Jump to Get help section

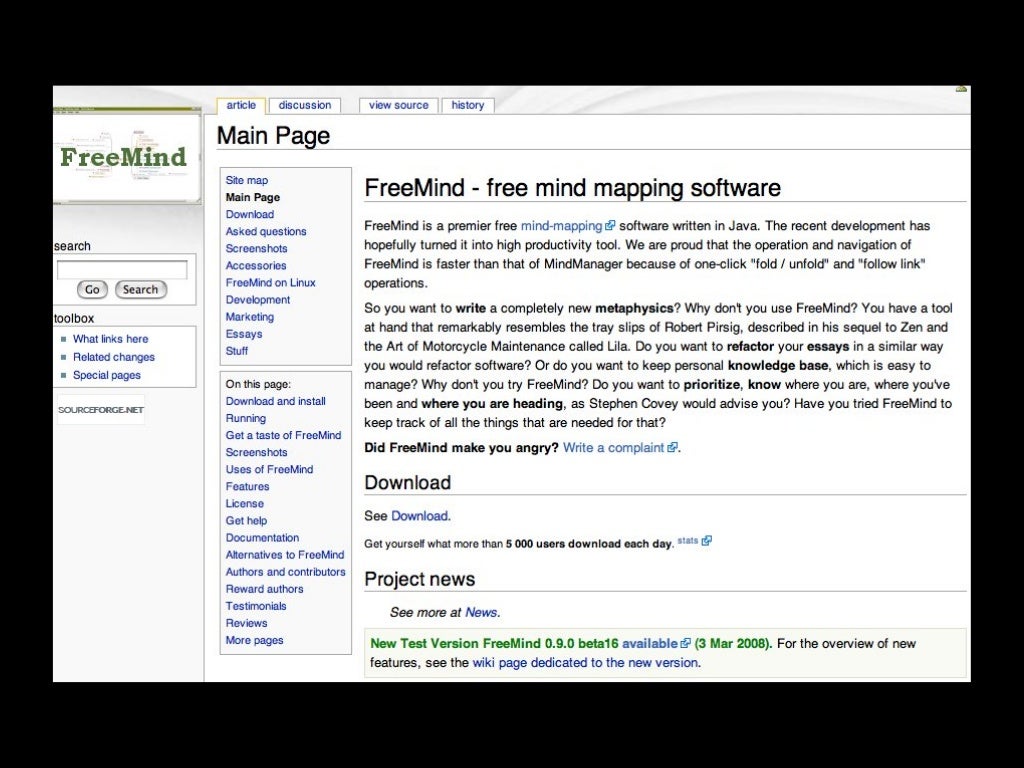click(246, 520)
